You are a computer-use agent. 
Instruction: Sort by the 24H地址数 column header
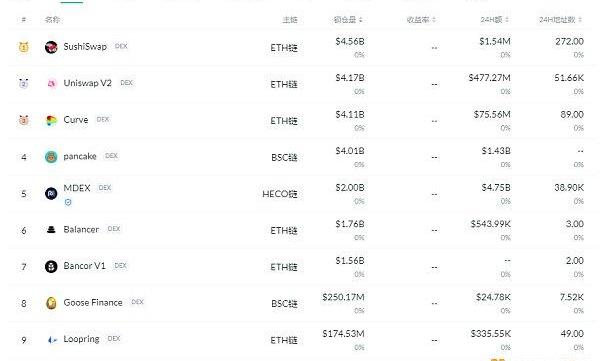click(x=561, y=20)
